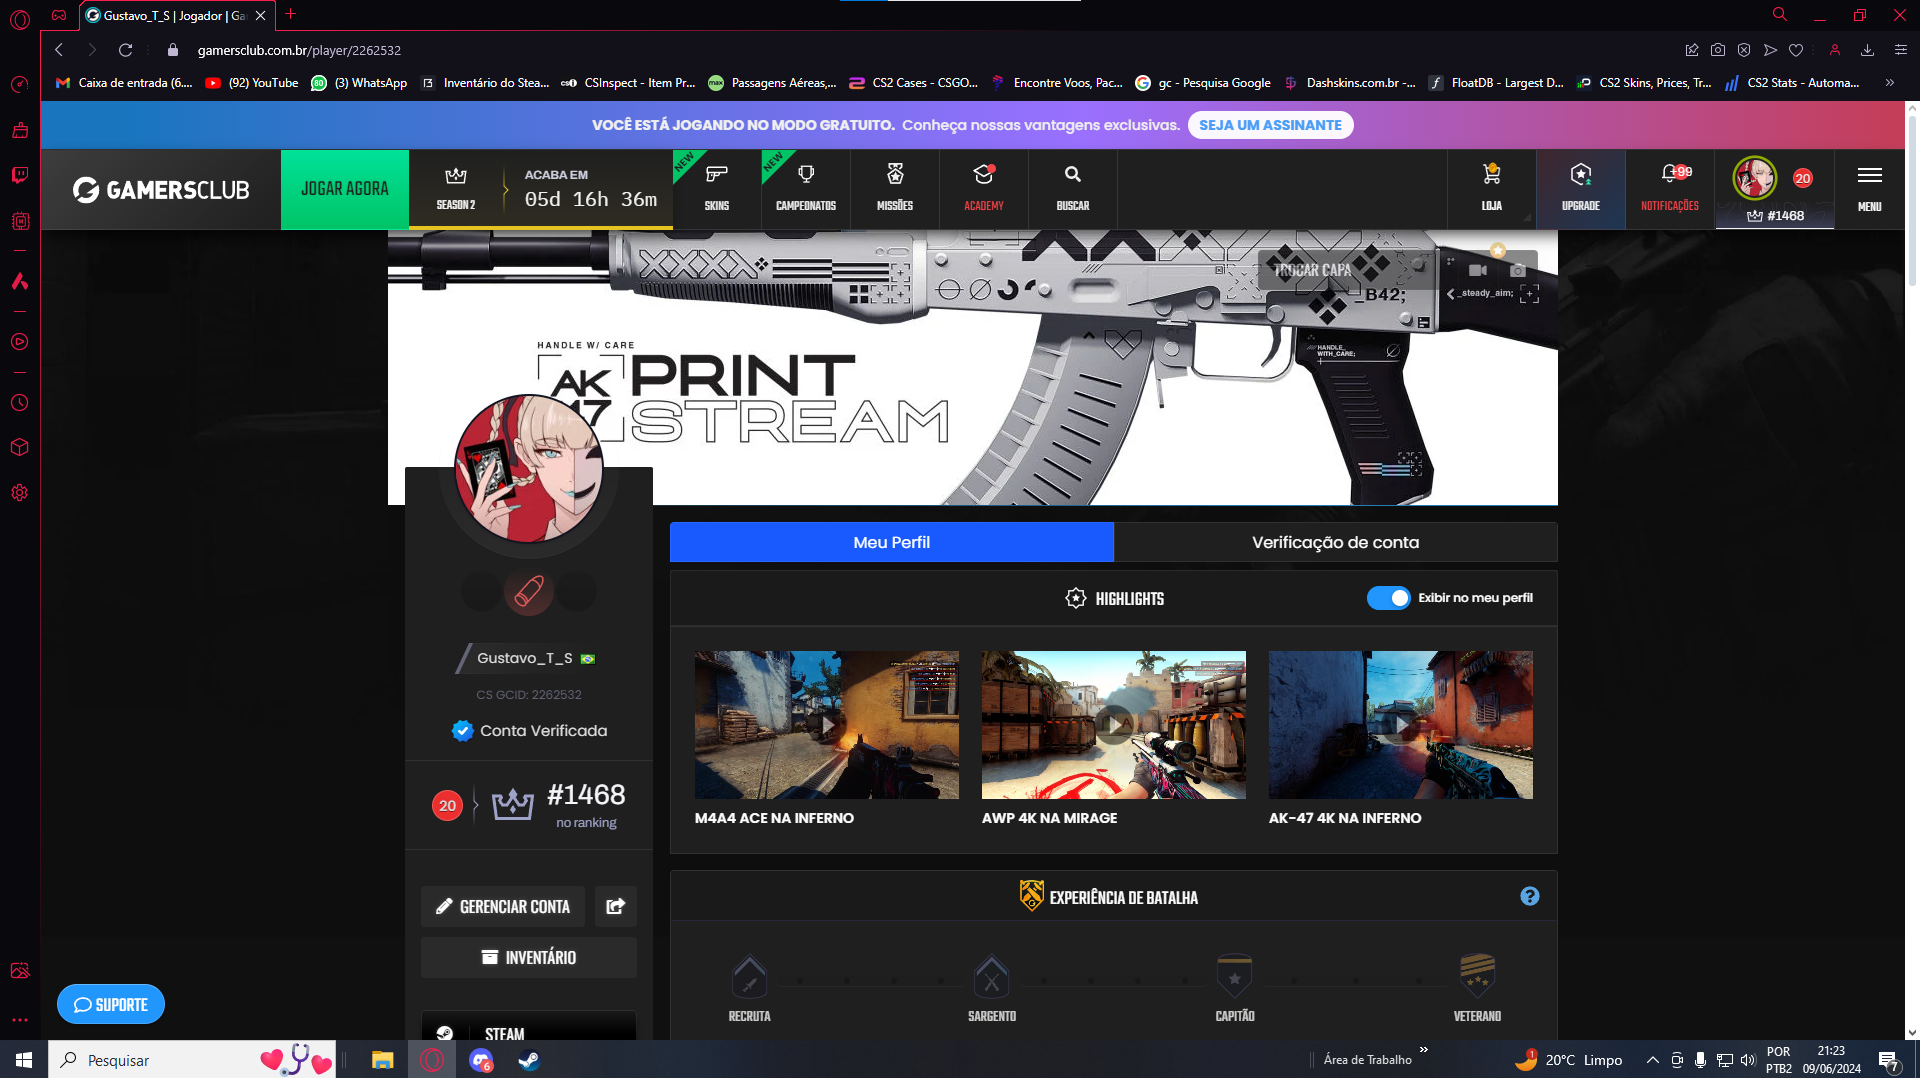Open the FloatDB bookmark
This screenshot has width=1920, height=1078.
(1496, 83)
